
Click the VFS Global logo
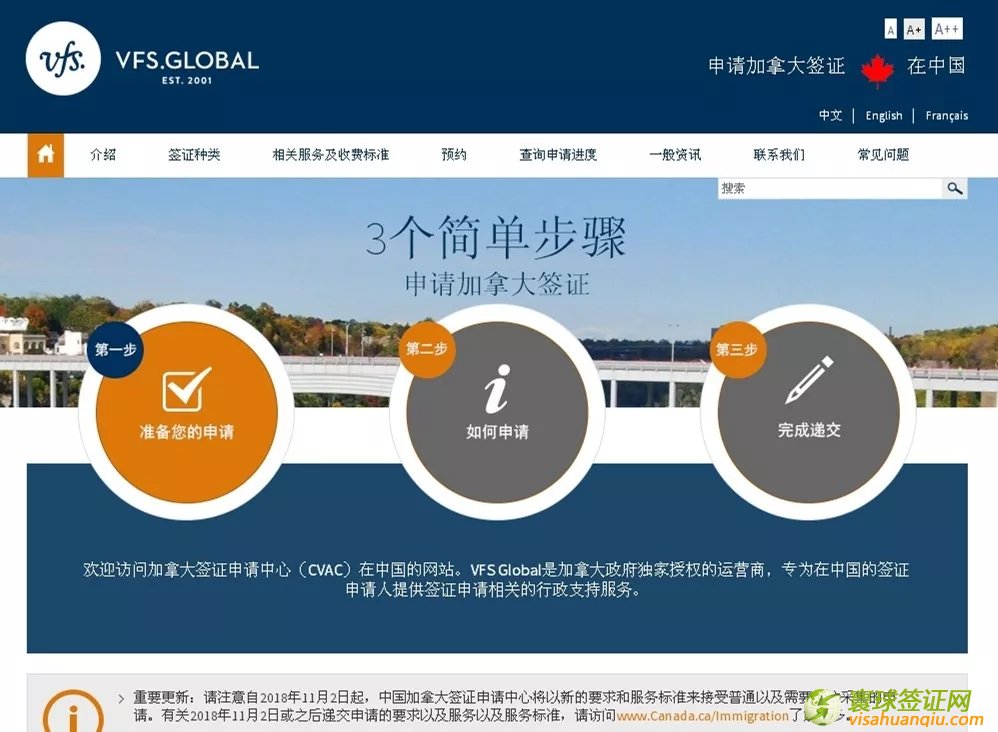(63, 59)
